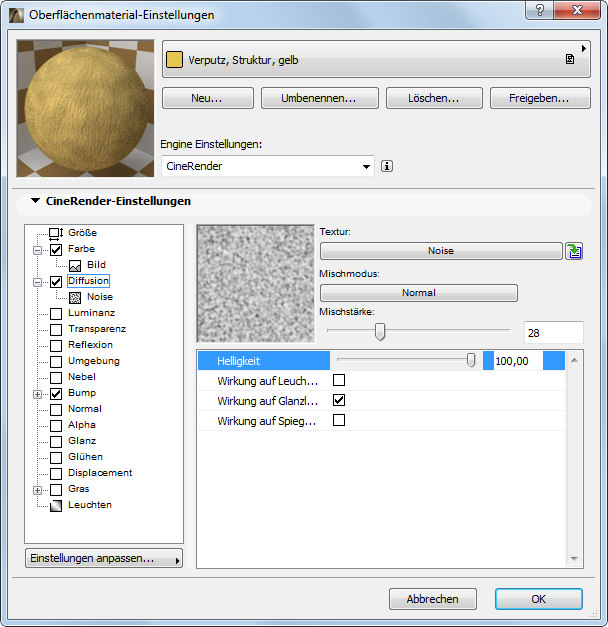Click the noise texture preview image
The height and width of the screenshot is (627, 608).
coord(256,284)
